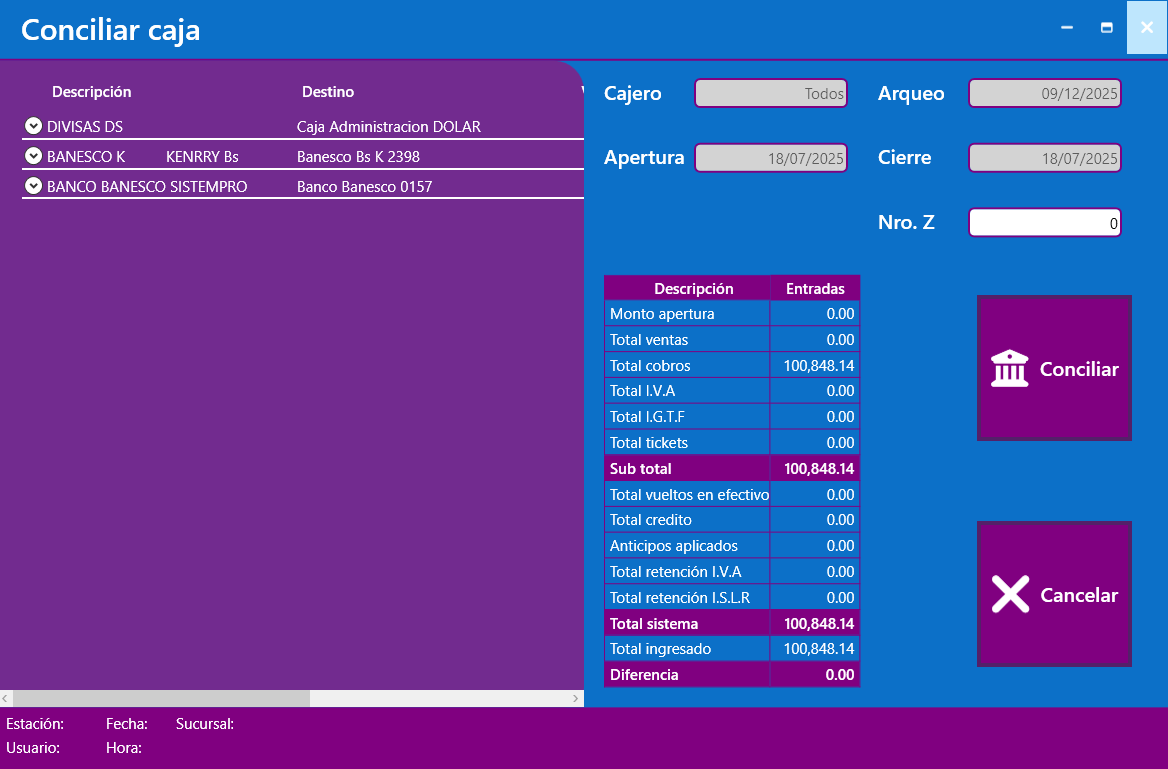The image size is (1168, 769).
Task: Click the Destino column header
Action: click(x=328, y=92)
